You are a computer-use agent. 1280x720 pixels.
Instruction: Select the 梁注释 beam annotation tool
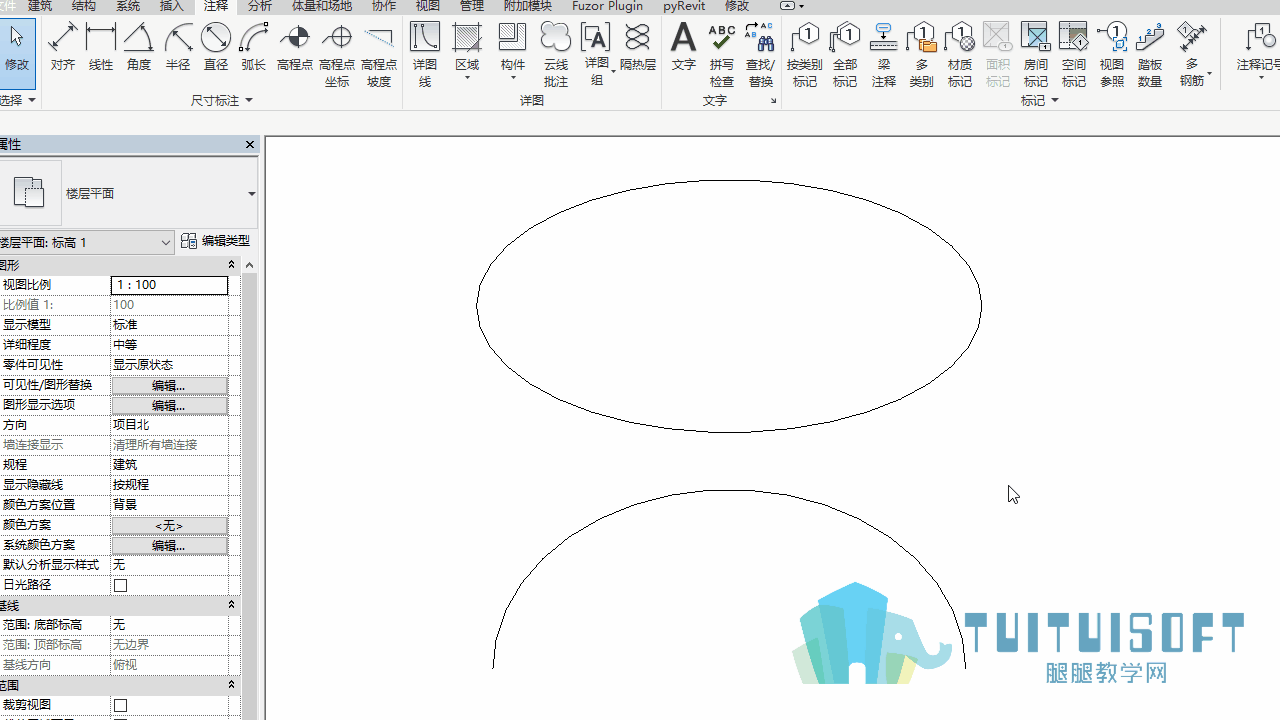coord(884,54)
